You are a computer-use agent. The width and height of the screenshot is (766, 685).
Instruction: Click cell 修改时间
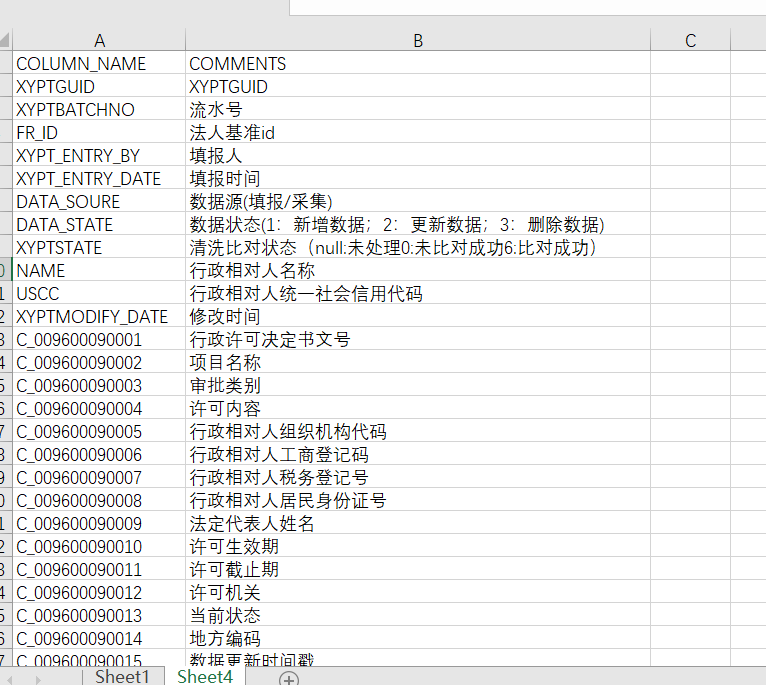point(418,316)
